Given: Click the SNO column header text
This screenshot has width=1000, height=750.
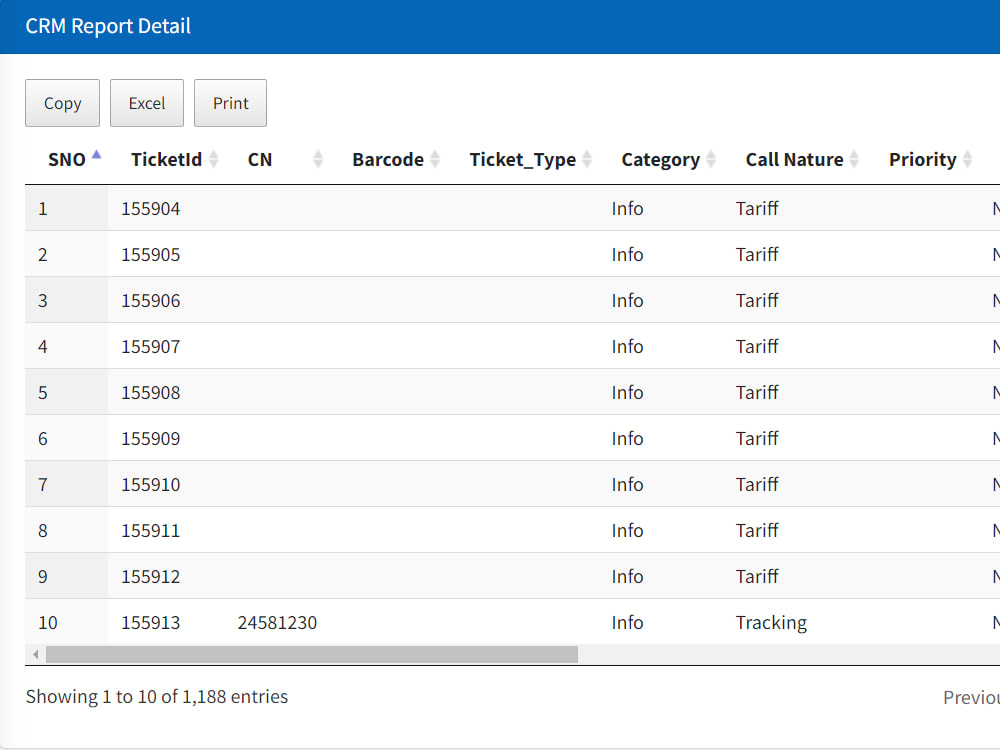Looking at the screenshot, I should 67,159.
